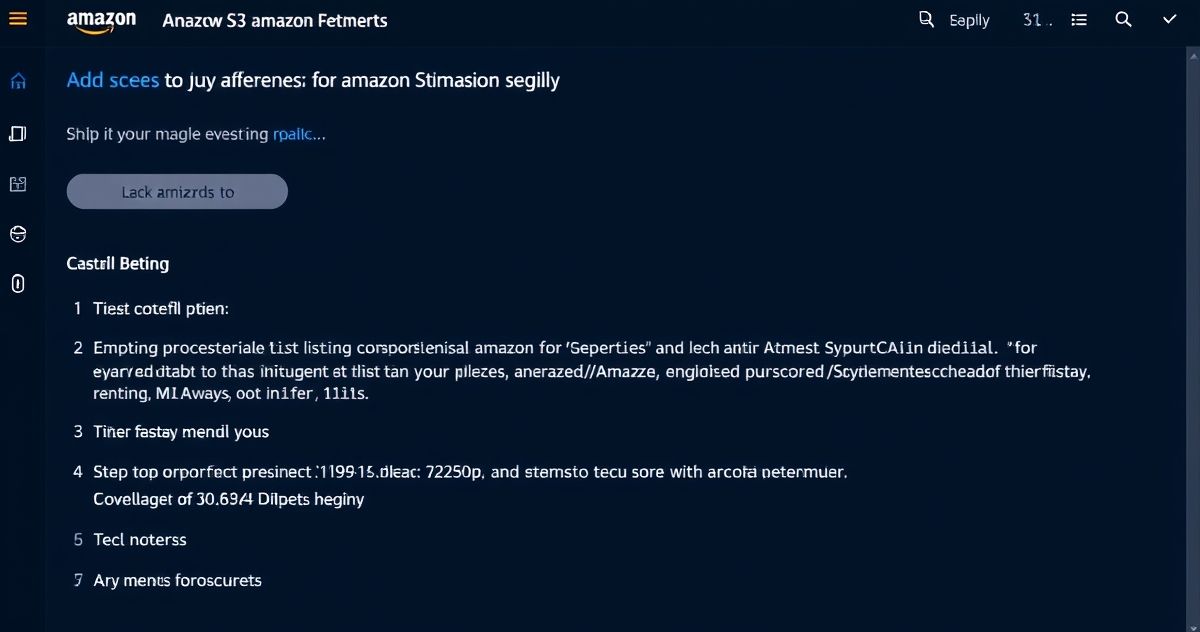Image resolution: width=1200 pixels, height=632 pixels.
Task: Follow the 'Add scees' link
Action: (113, 80)
